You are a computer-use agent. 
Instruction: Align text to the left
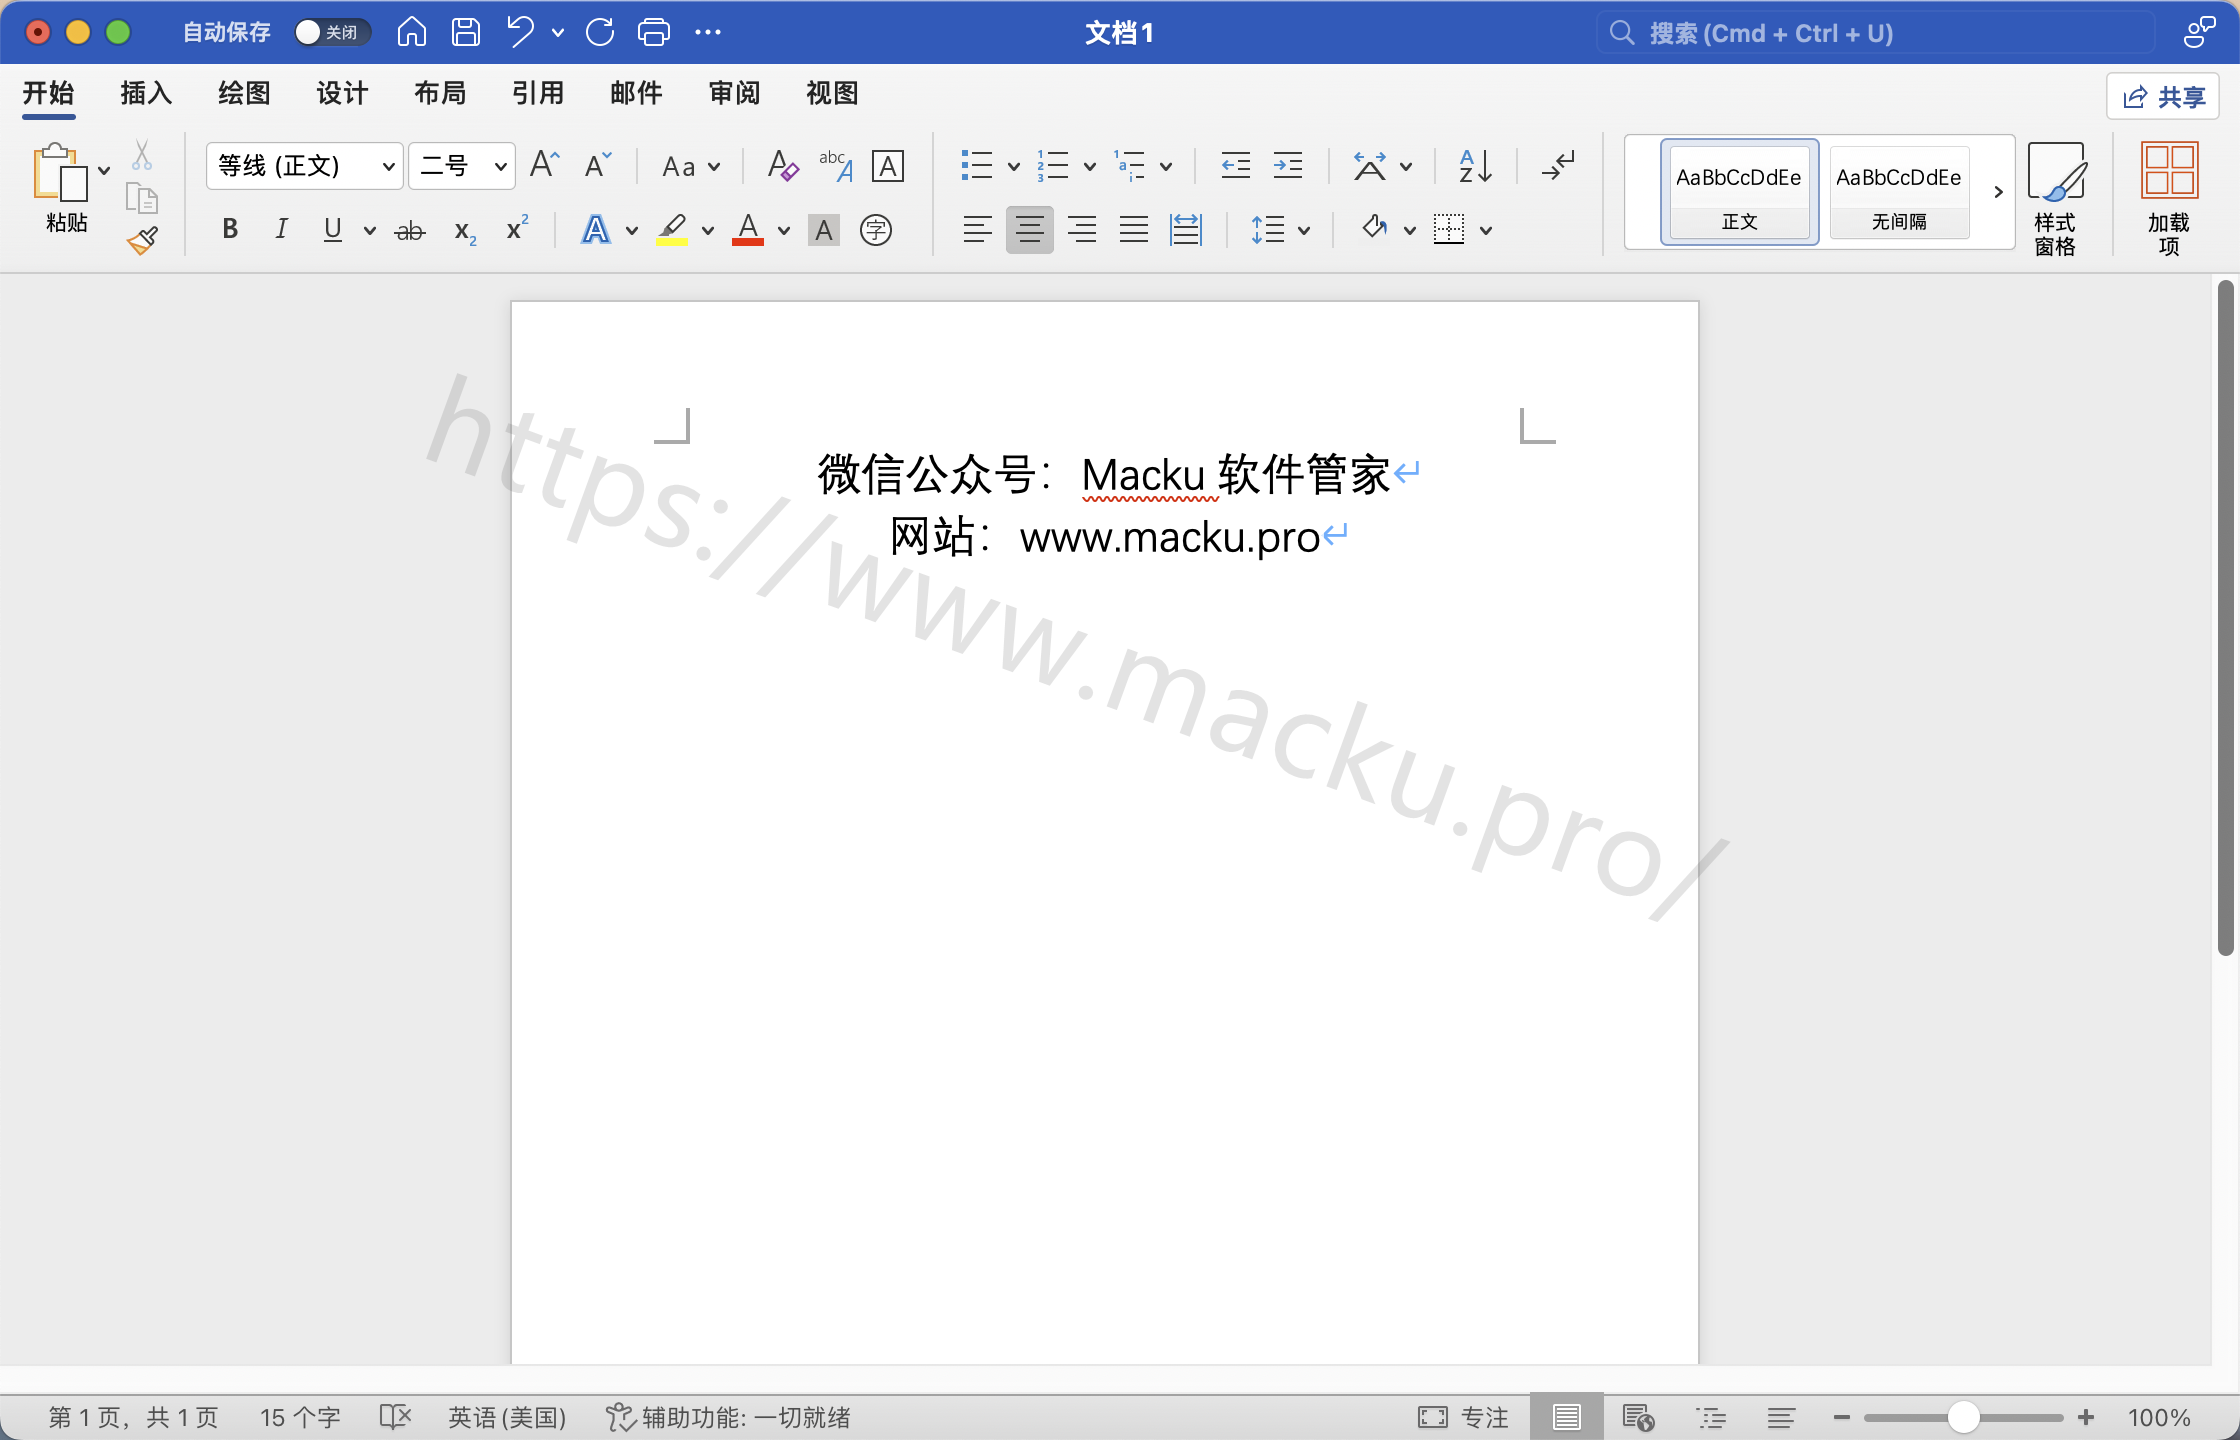[977, 230]
